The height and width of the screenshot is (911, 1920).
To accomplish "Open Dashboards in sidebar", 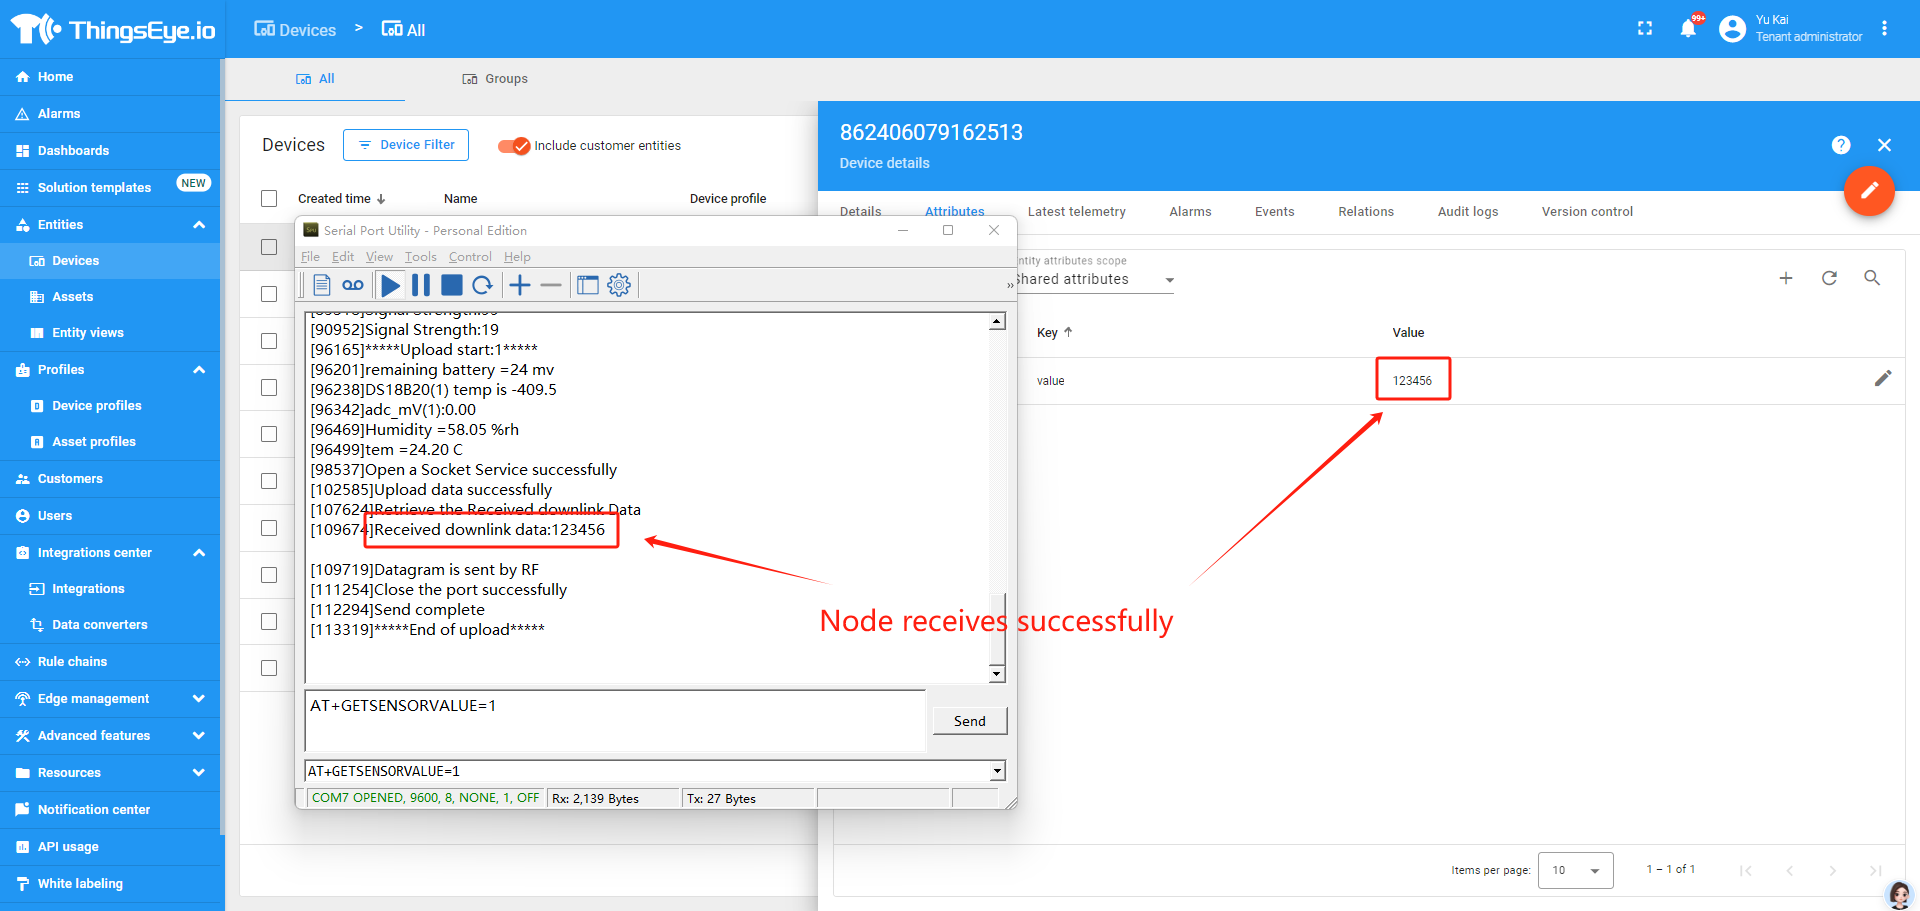I will tap(110, 151).
